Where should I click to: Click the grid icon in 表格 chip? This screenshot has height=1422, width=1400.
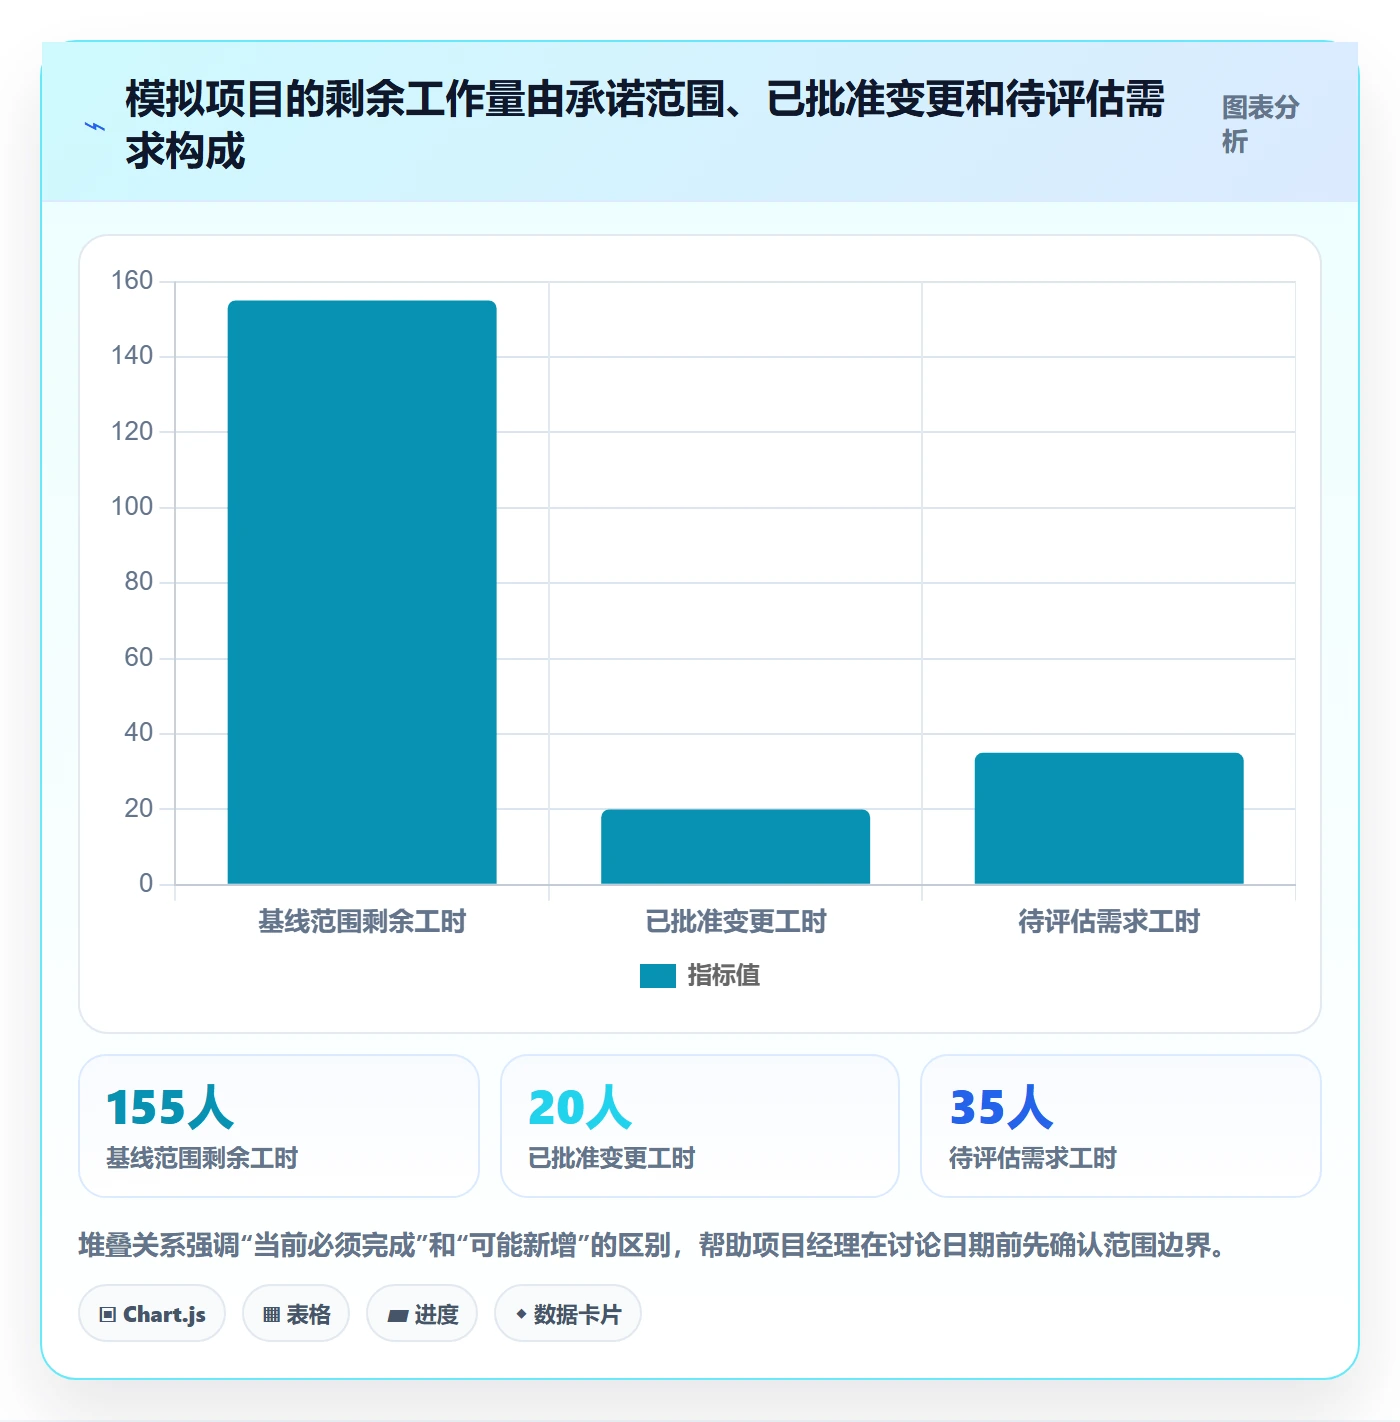(271, 1315)
